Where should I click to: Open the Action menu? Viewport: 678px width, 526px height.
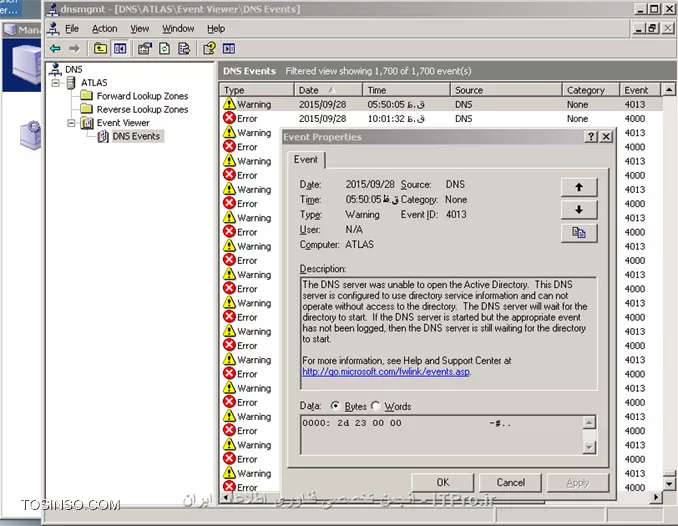[105, 29]
